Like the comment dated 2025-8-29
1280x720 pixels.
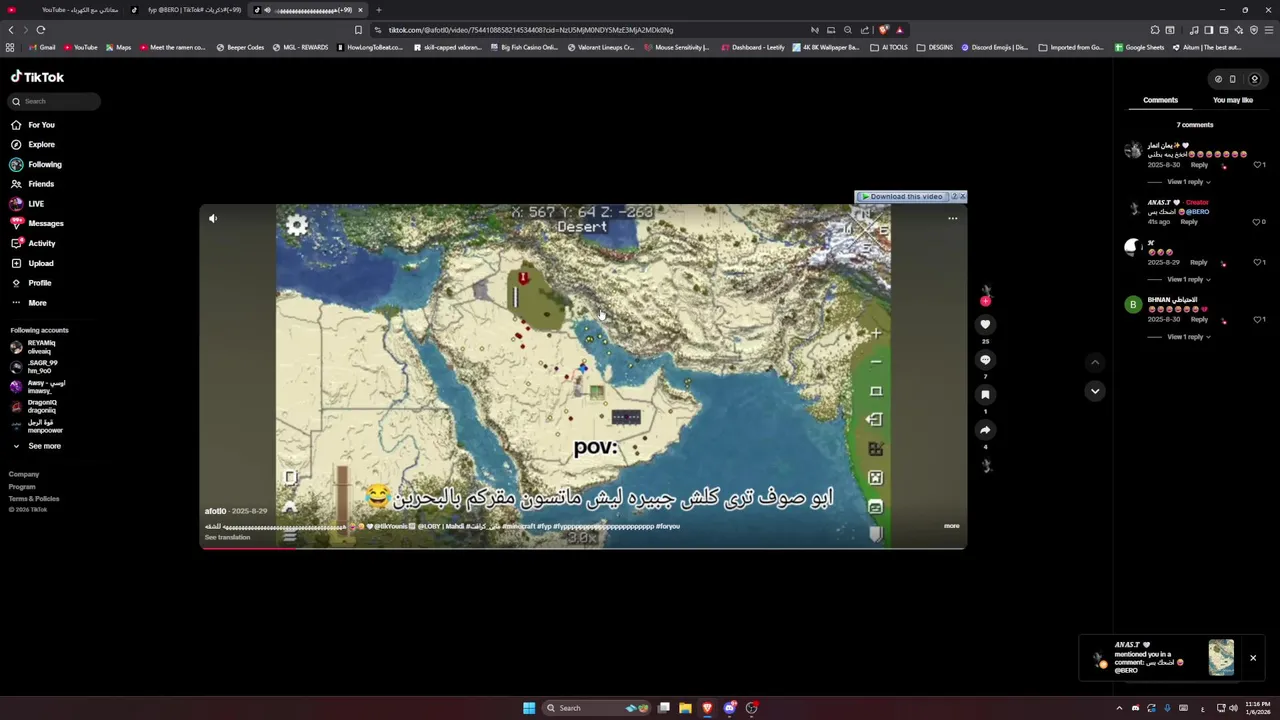[x=1257, y=262]
